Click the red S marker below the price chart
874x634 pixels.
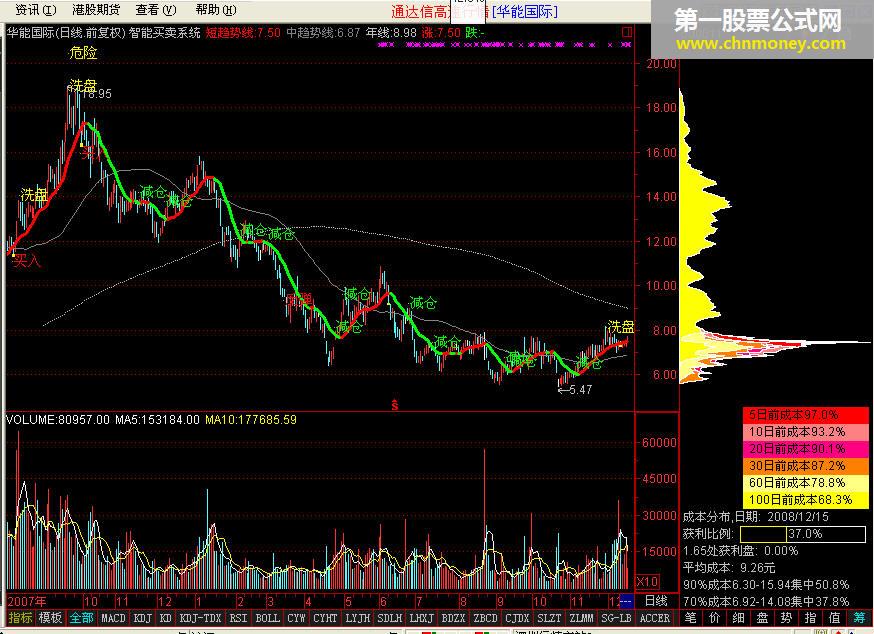pos(395,406)
